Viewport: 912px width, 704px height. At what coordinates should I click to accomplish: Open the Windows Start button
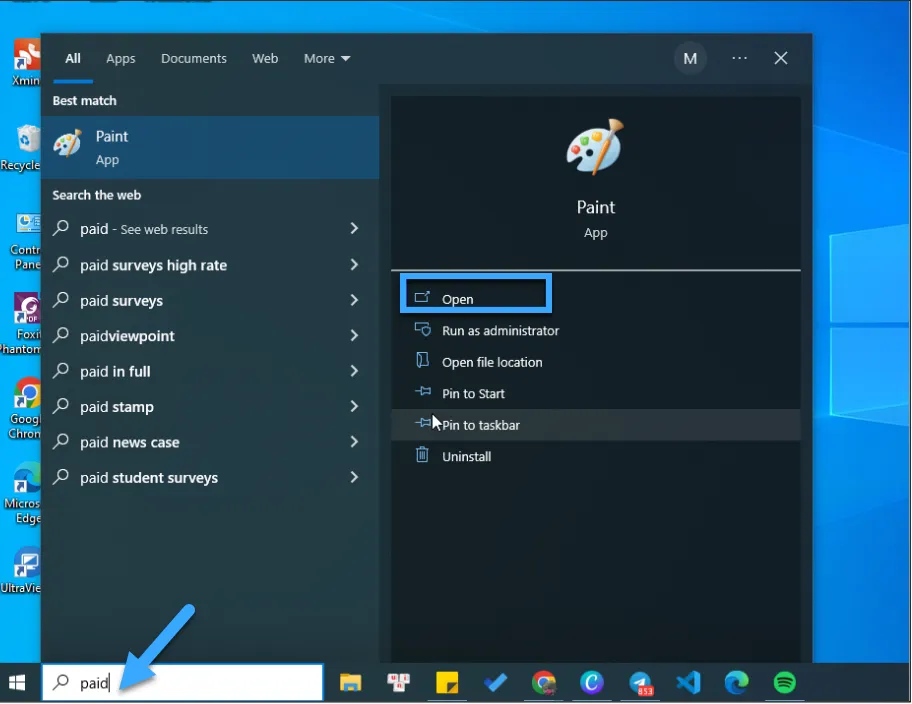coord(17,682)
